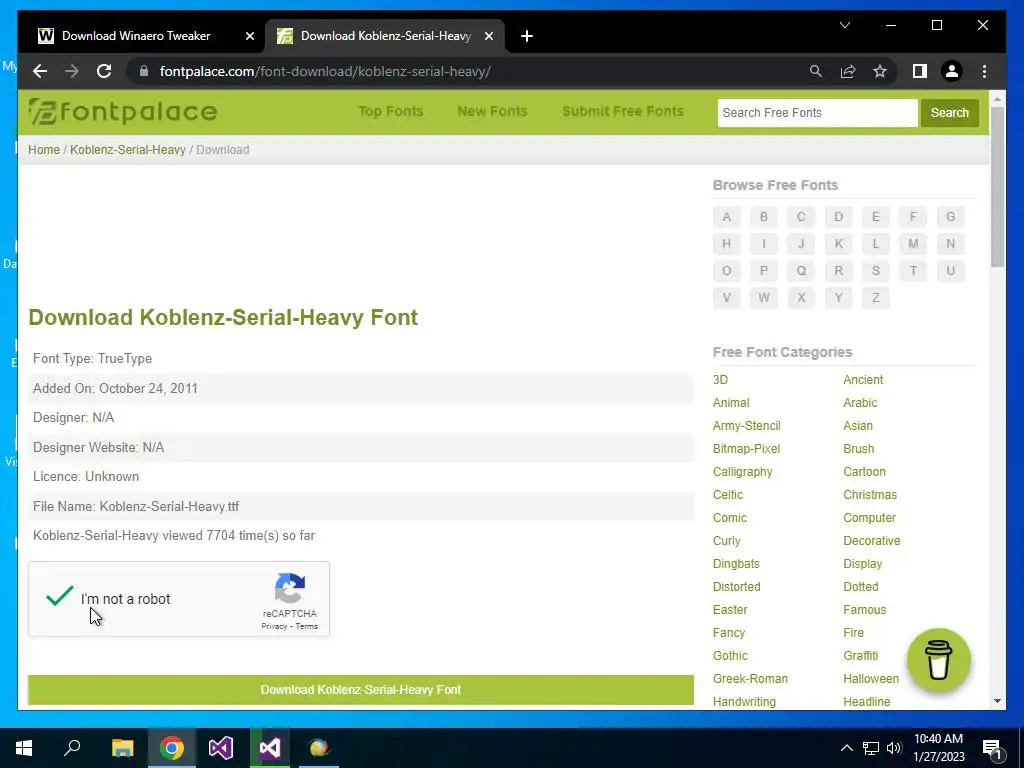
Task: Open reCAPTCHA Privacy link
Action: point(274,626)
